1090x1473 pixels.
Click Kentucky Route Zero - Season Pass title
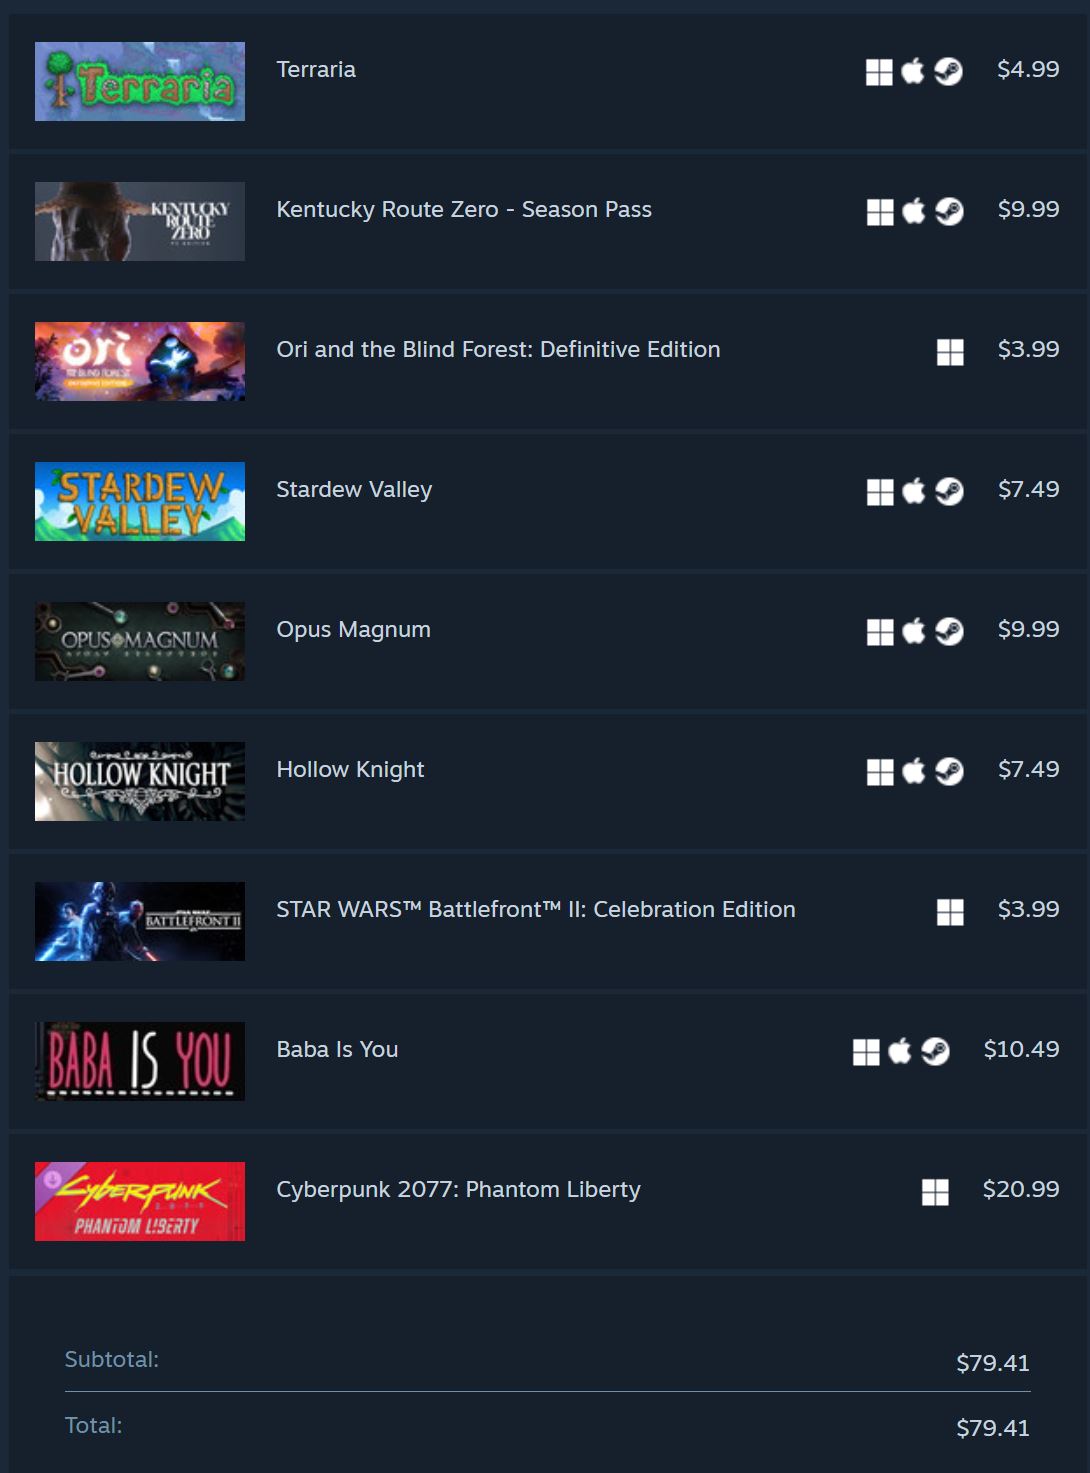(x=464, y=209)
